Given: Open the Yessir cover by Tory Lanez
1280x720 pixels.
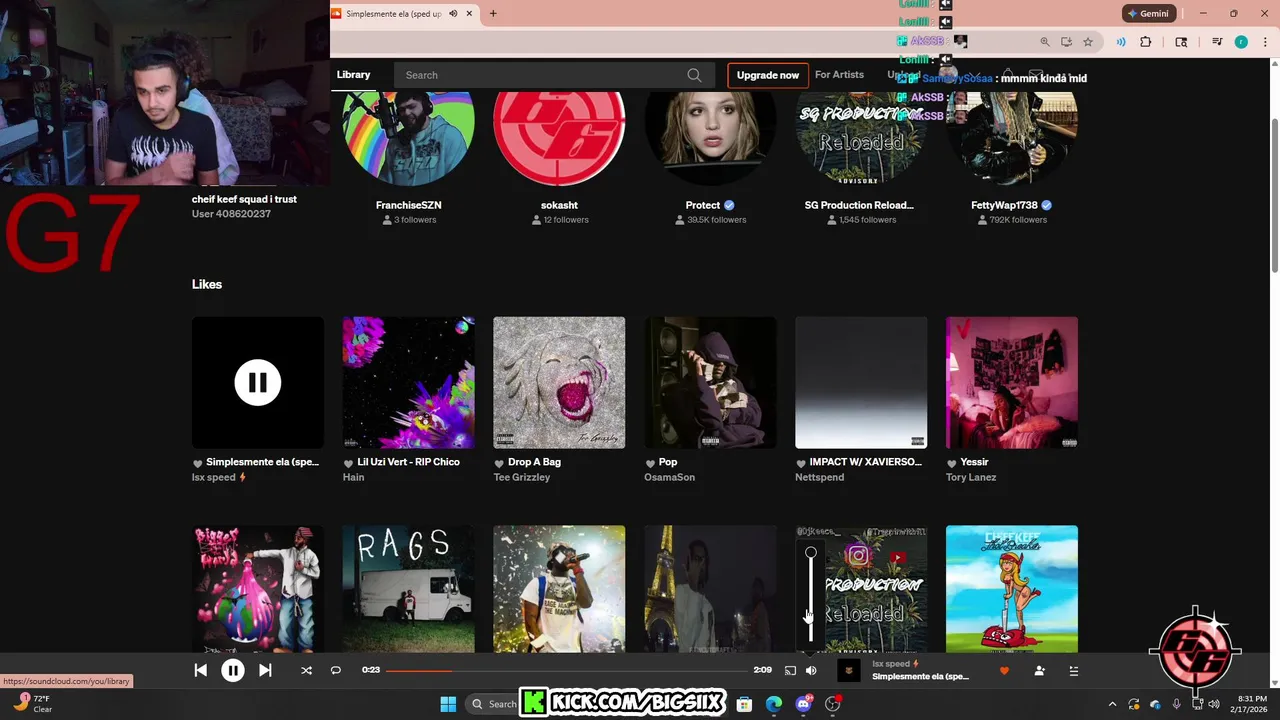Looking at the screenshot, I should pos(1012,383).
